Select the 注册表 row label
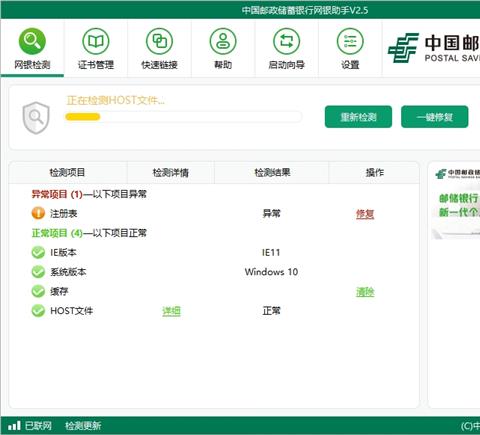Viewport: 480px width, 435px height. pyautogui.click(x=64, y=213)
